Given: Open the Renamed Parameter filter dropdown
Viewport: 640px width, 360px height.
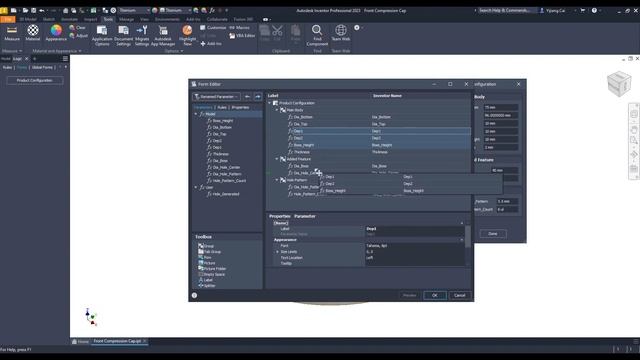Looking at the screenshot, I should (216, 97).
